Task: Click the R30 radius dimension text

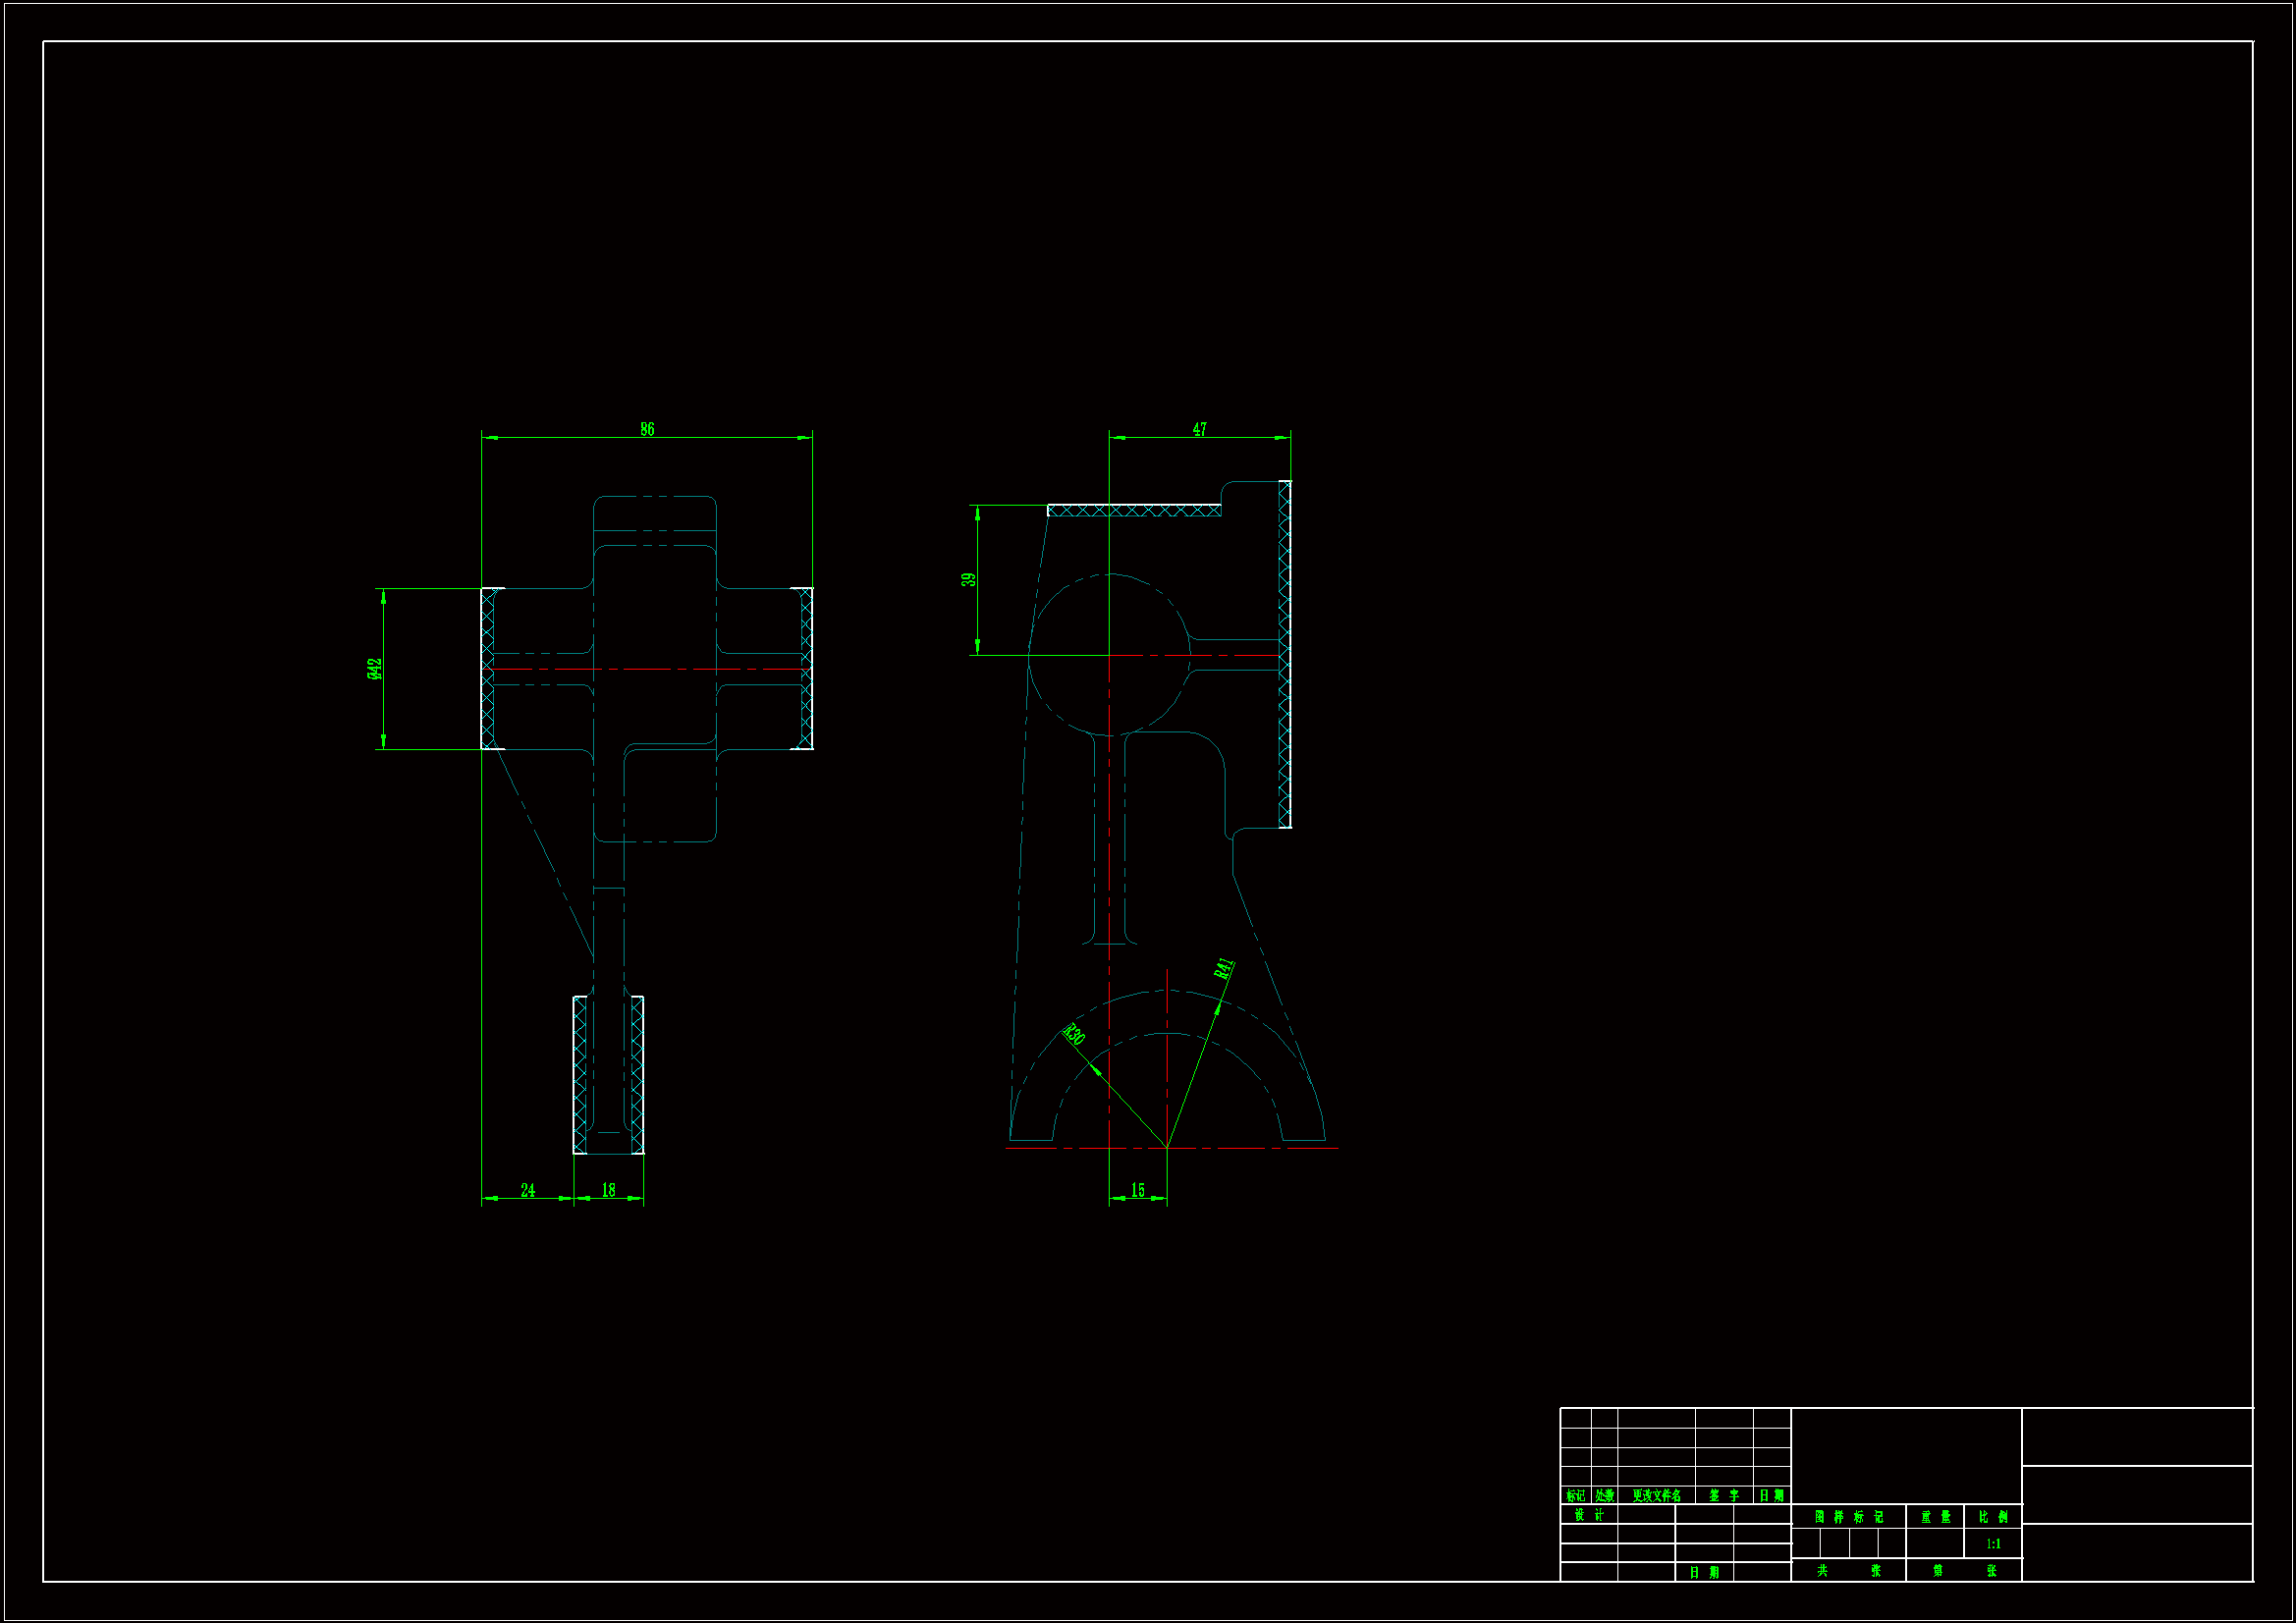Action: (x=1073, y=1034)
